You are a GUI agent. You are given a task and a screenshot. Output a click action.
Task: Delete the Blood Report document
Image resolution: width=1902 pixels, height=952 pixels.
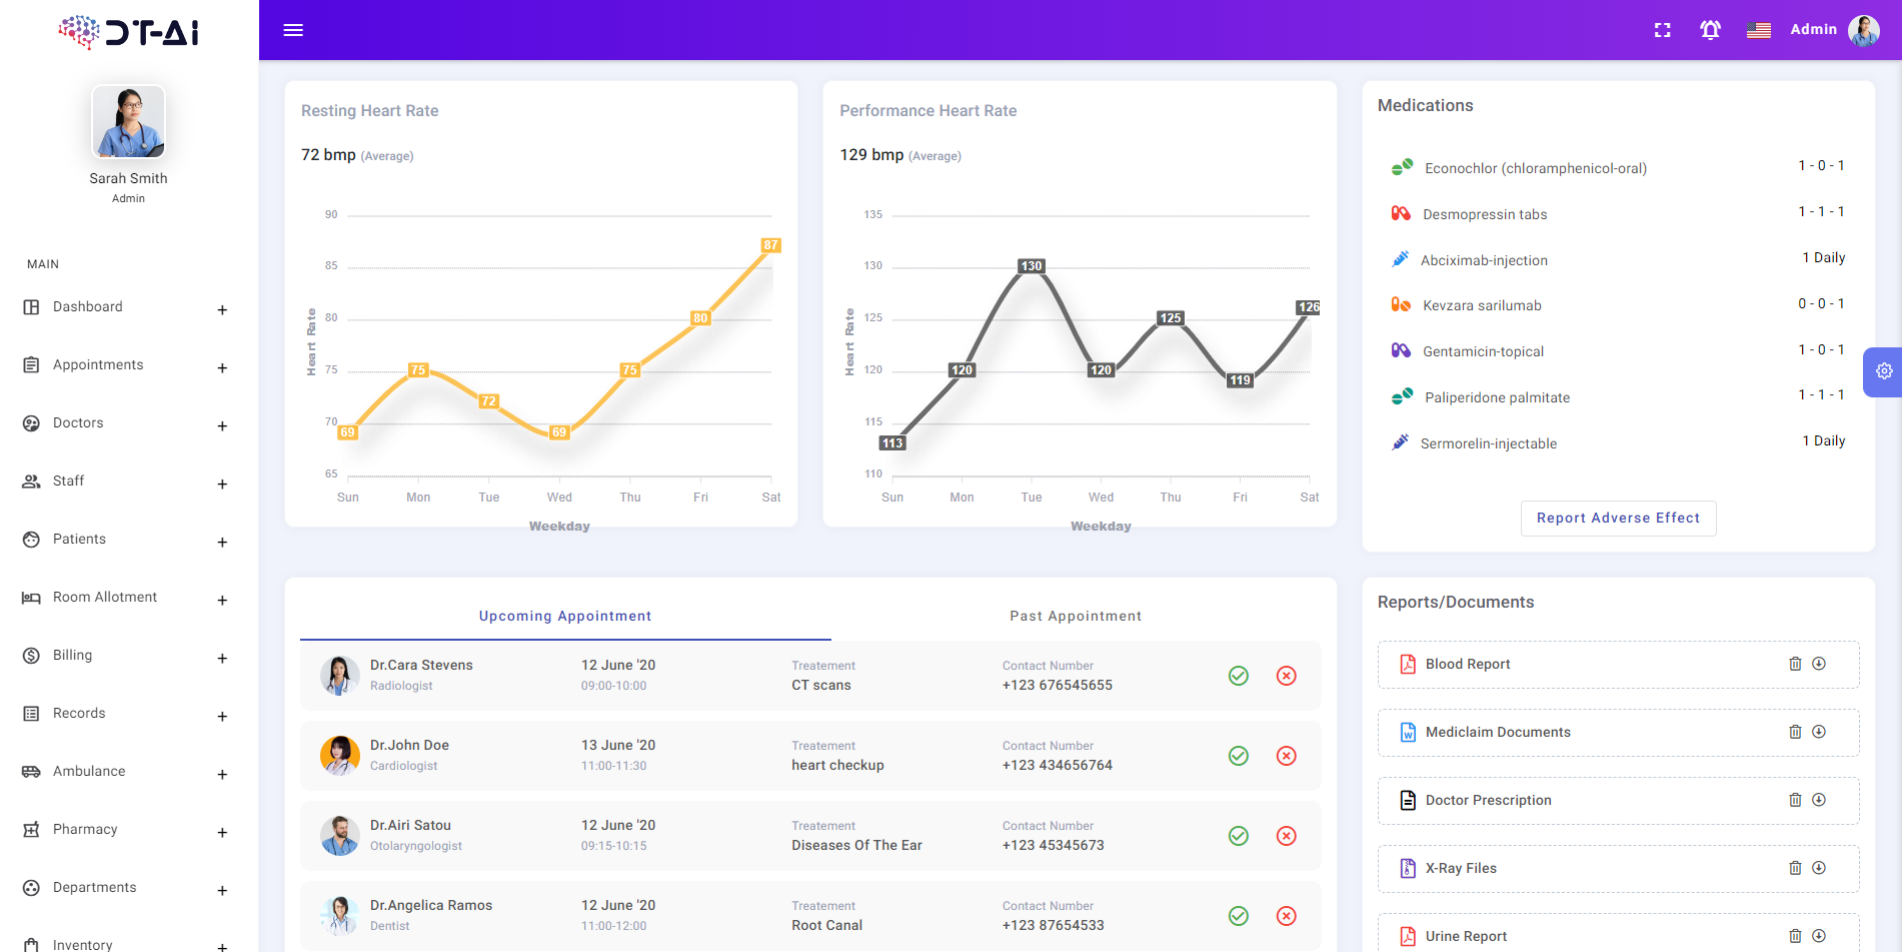pyautogui.click(x=1795, y=664)
